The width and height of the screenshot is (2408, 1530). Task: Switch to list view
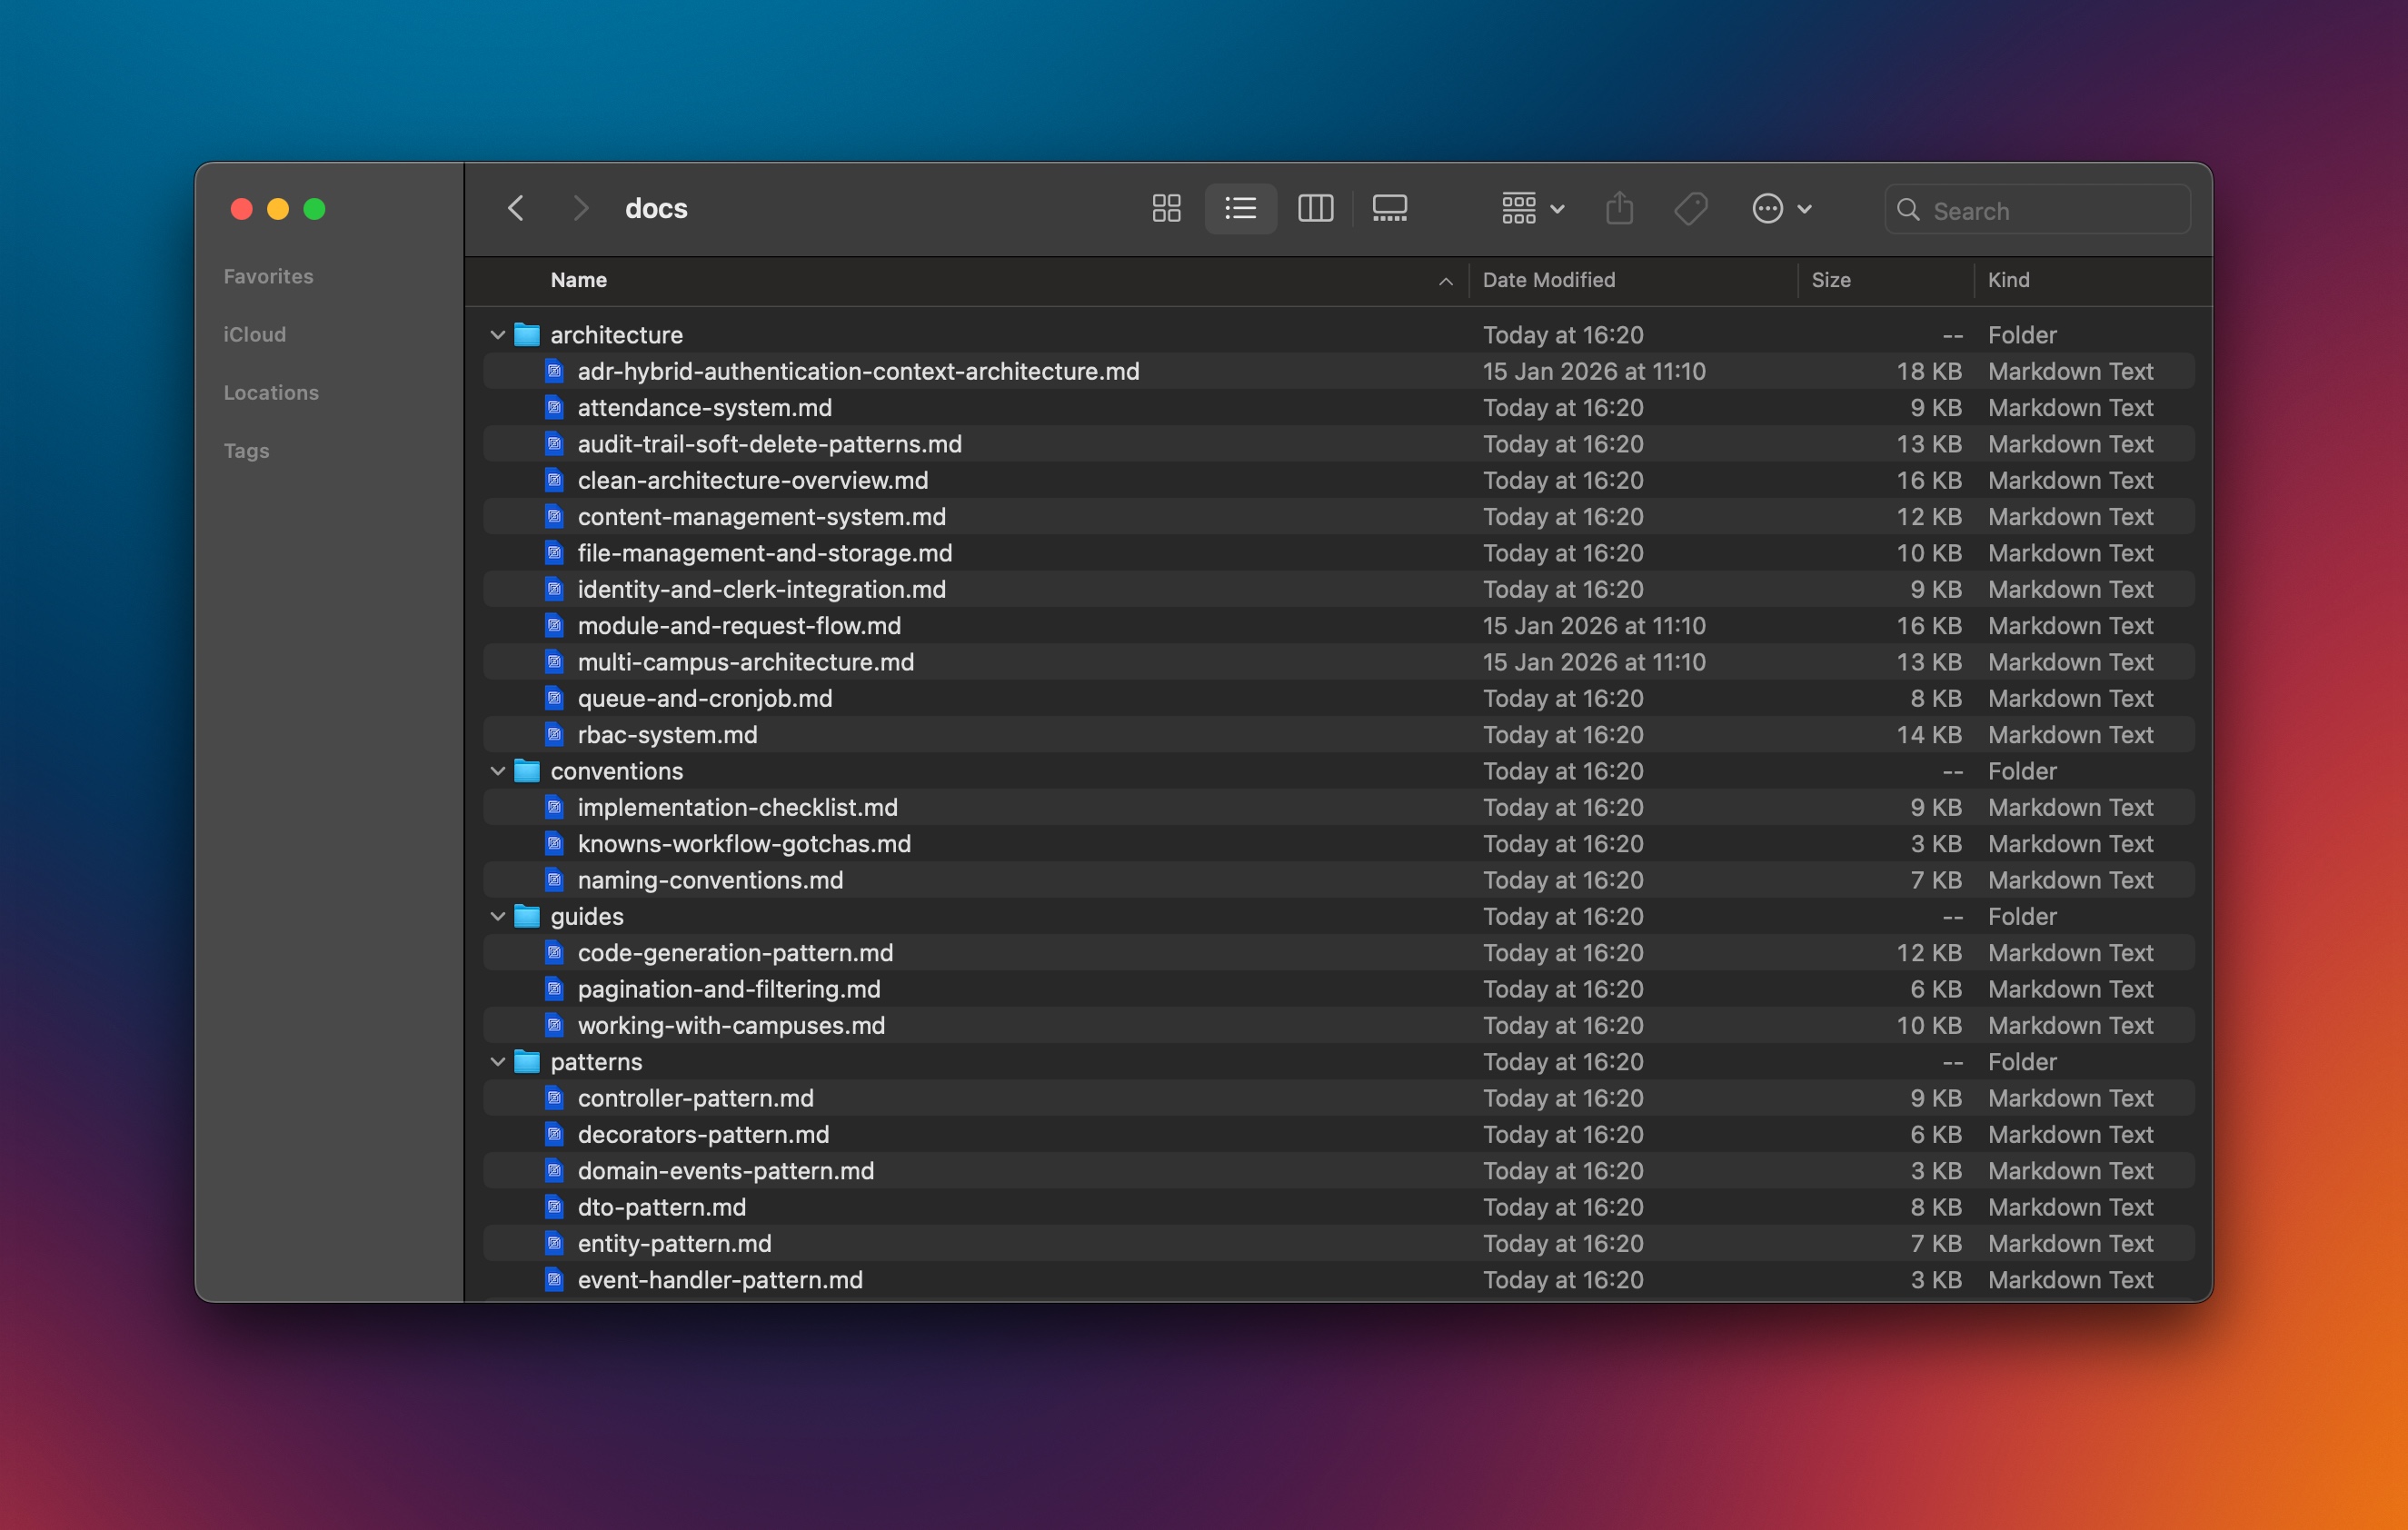tap(1240, 209)
